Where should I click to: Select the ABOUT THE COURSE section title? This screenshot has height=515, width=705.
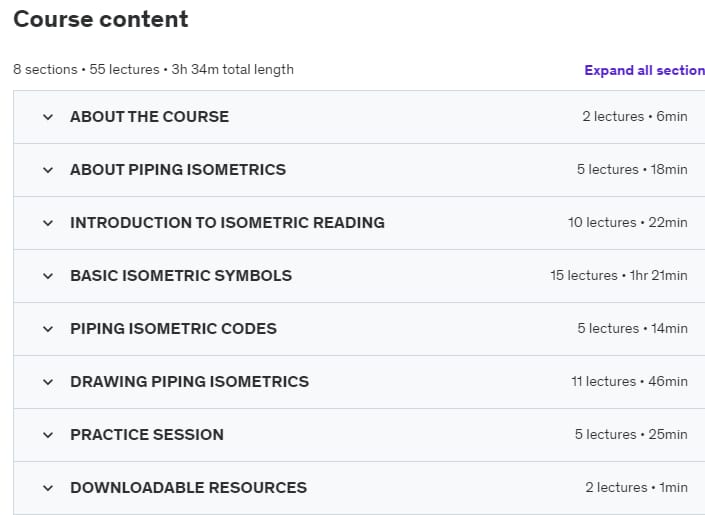150,116
